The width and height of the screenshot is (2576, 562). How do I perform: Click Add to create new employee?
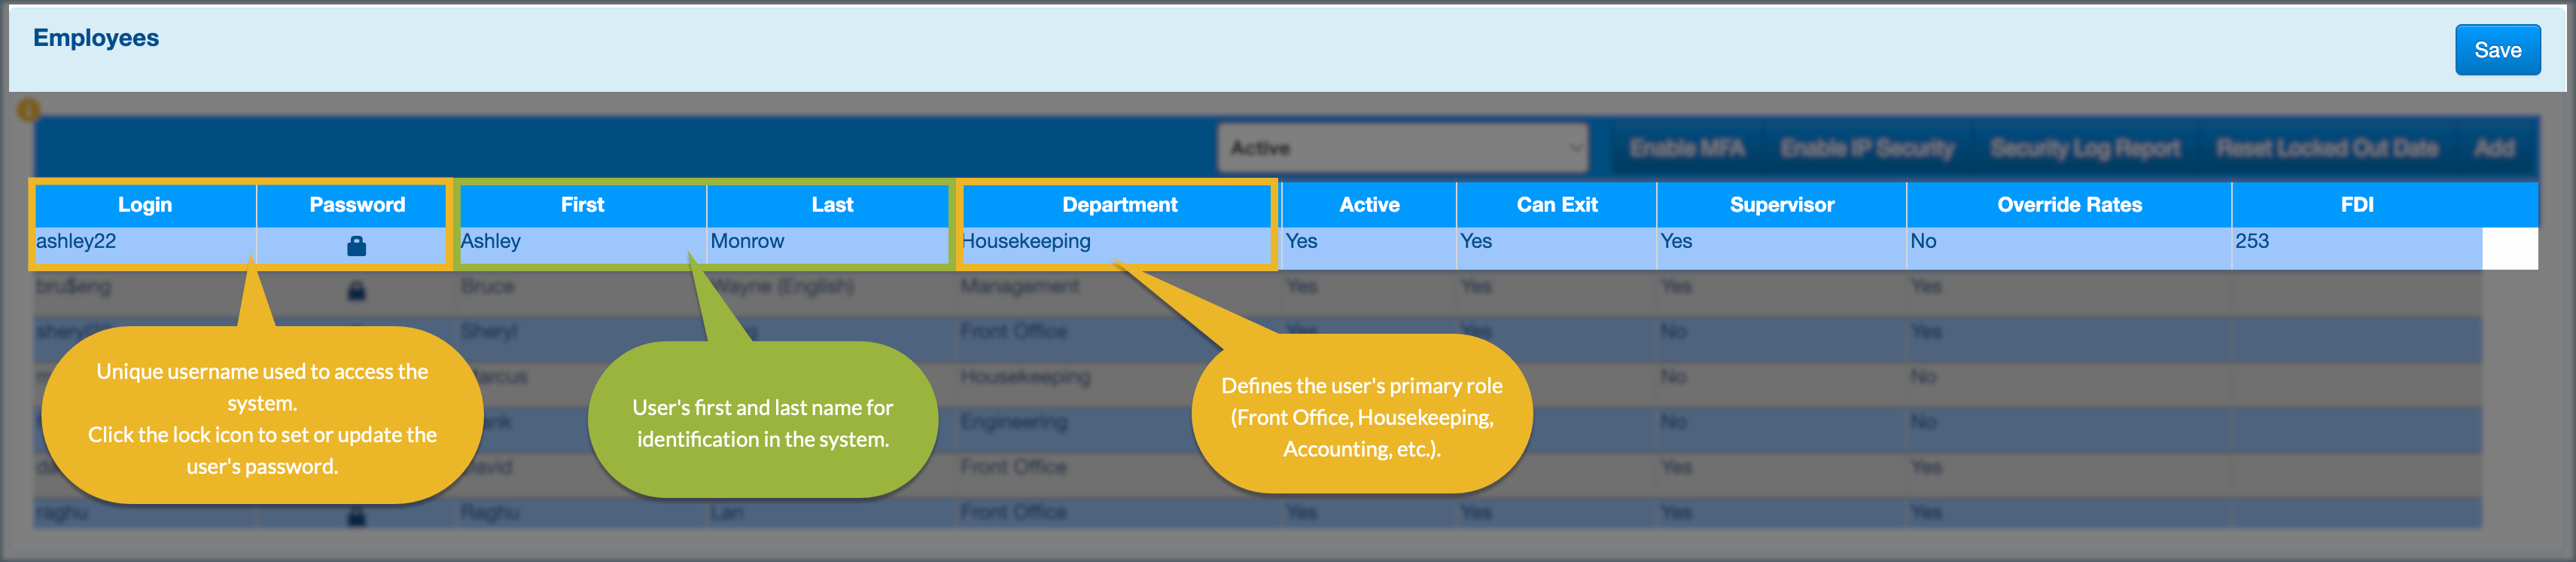(2493, 148)
